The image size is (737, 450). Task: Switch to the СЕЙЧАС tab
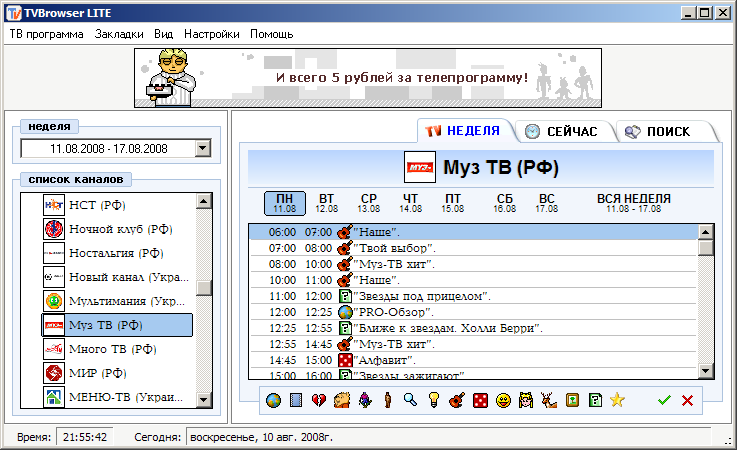pos(563,131)
